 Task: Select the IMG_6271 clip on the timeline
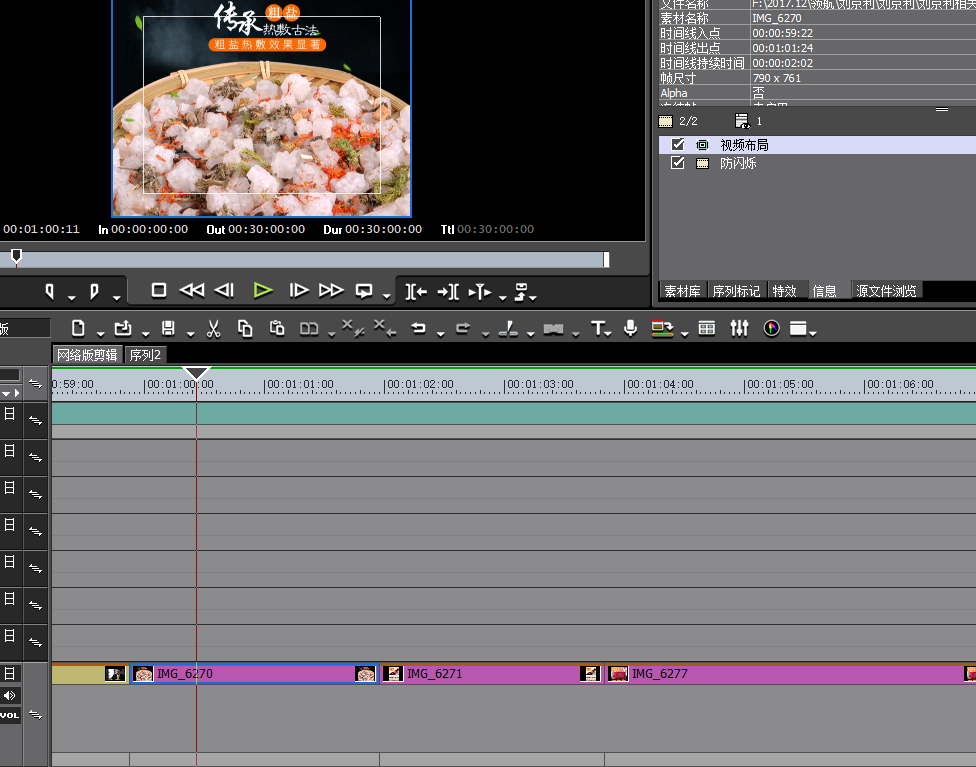(492, 674)
